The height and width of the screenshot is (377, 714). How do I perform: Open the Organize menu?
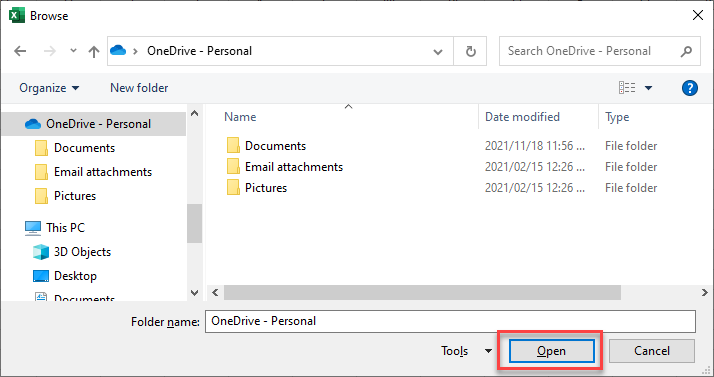tap(49, 88)
